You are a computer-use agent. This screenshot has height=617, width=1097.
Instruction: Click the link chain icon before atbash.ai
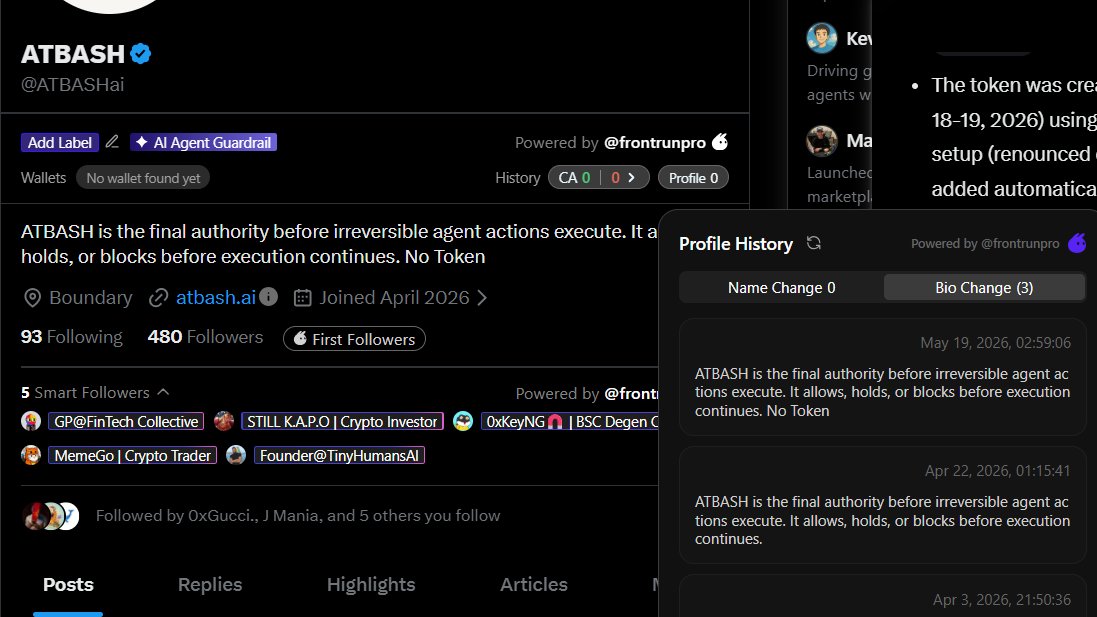159,298
